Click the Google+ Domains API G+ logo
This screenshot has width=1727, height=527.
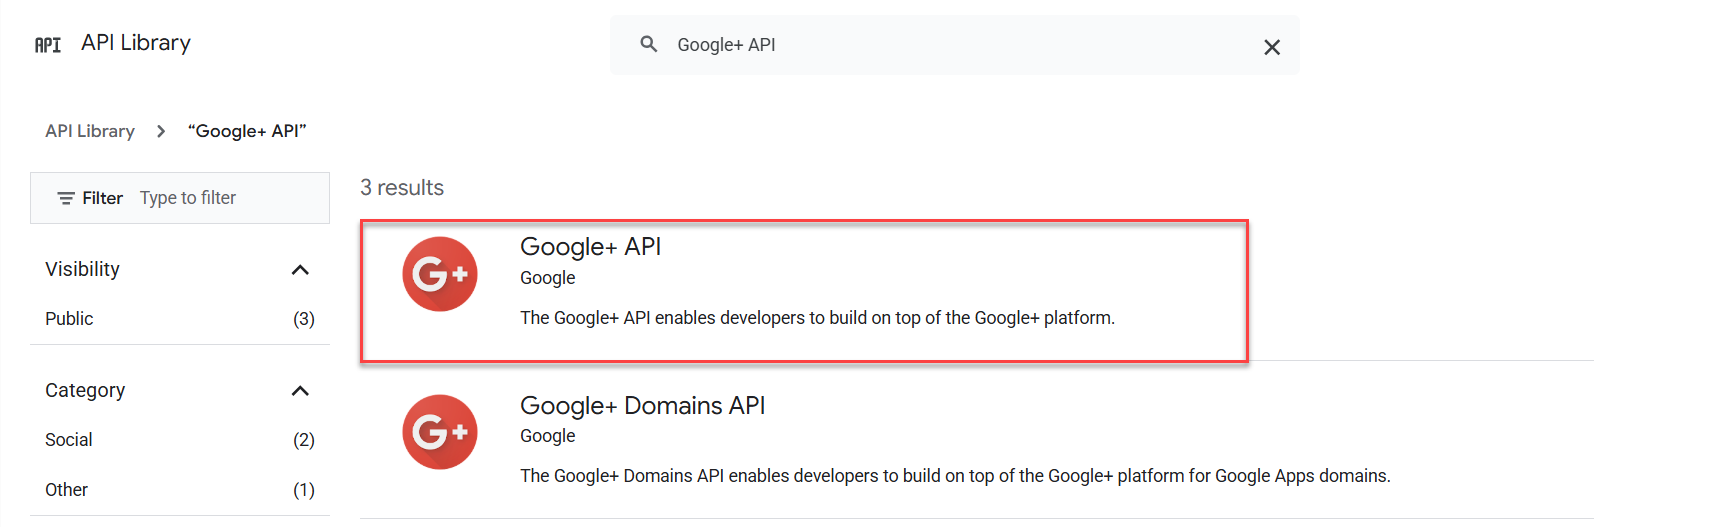(x=440, y=432)
